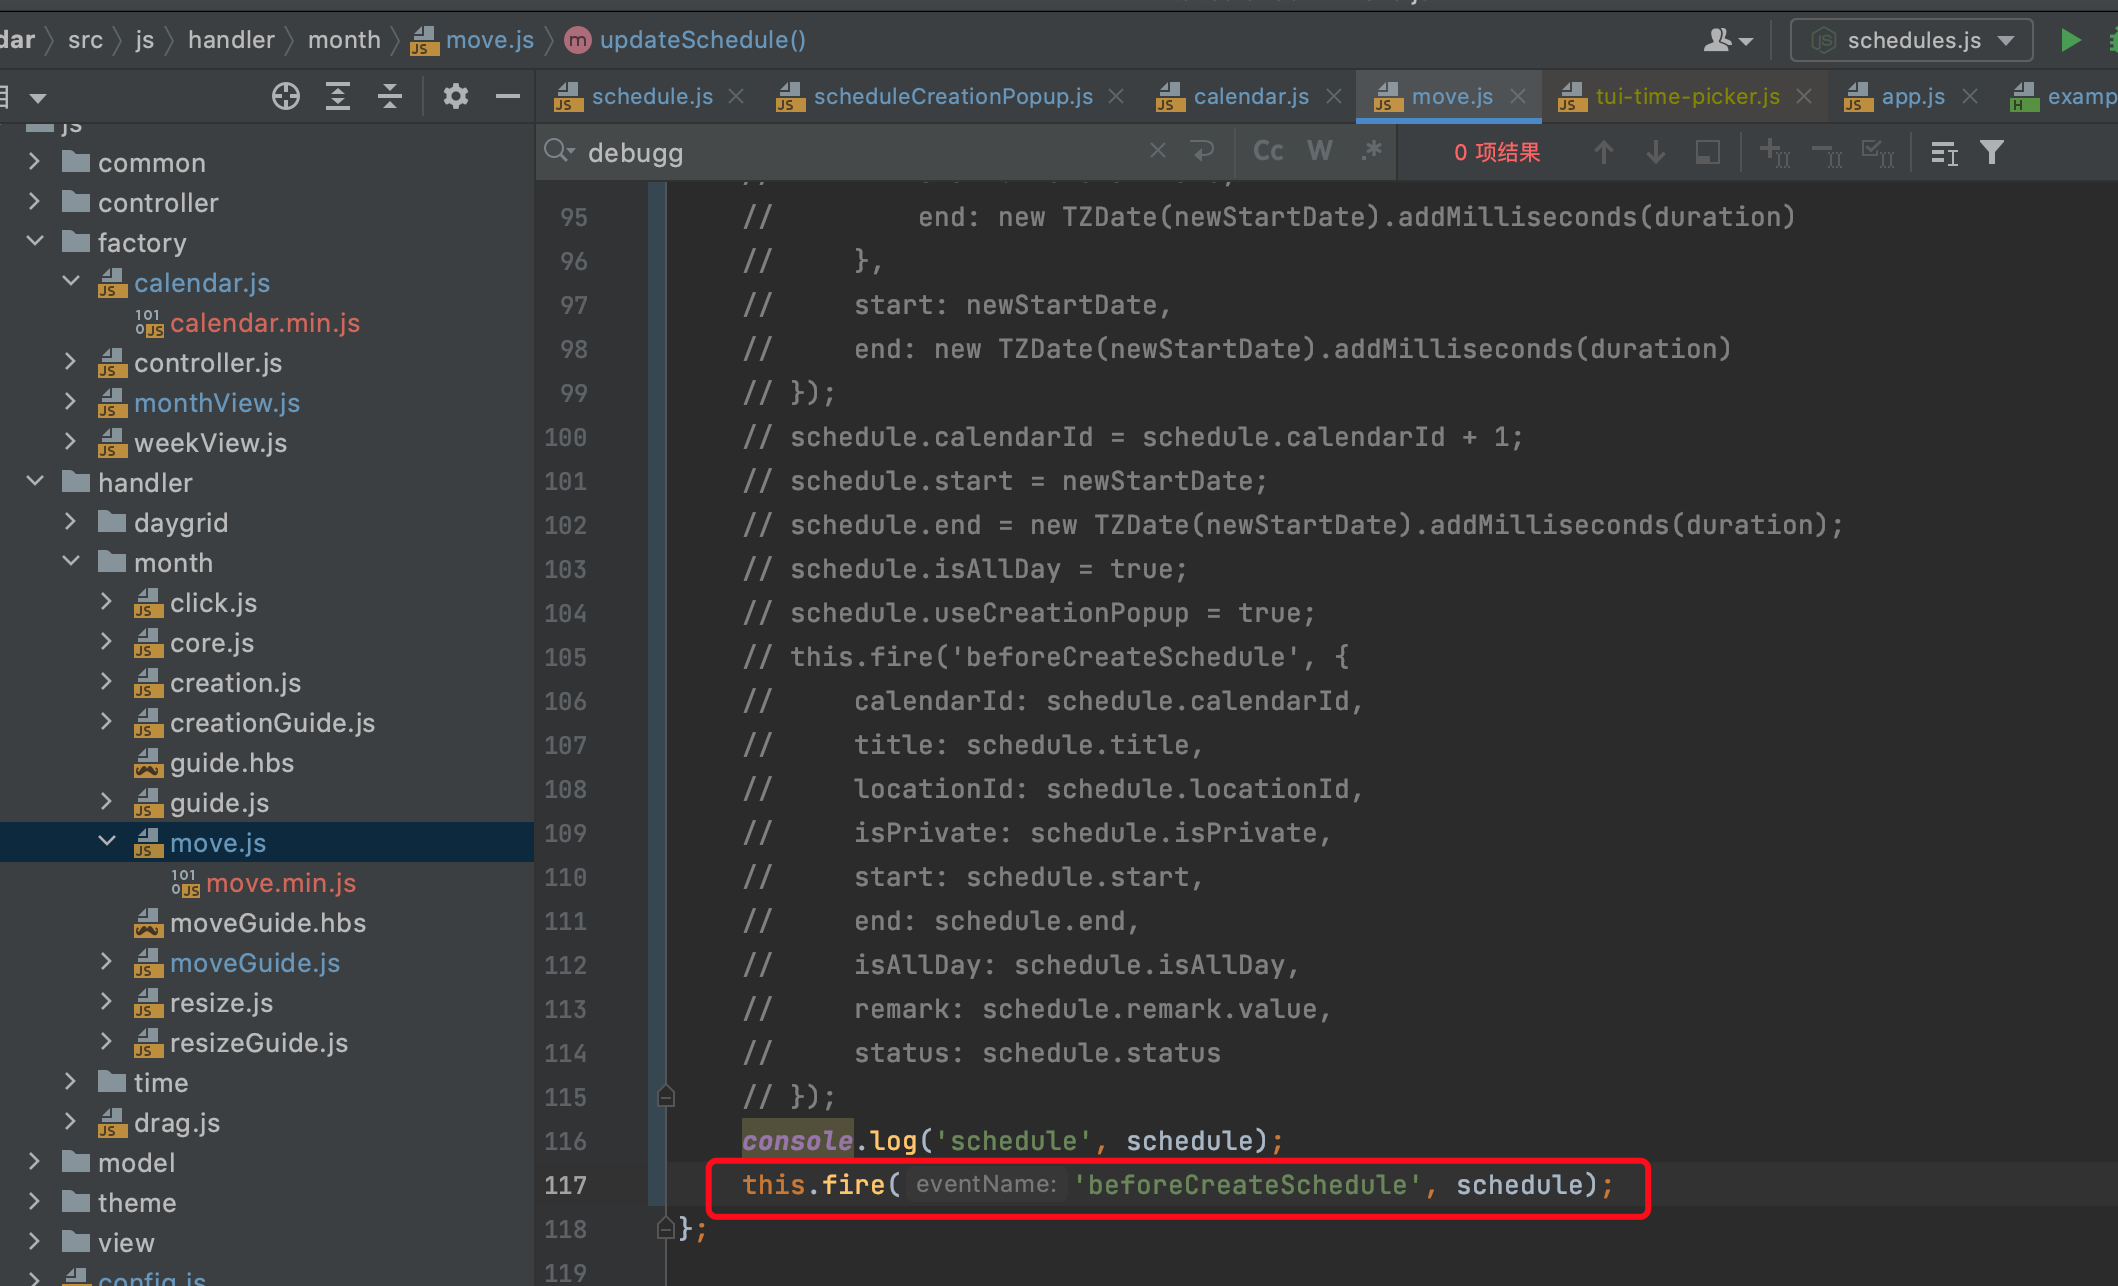Screen dimensions: 2118x1286
Task: Click the green Run button
Action: 2070,40
